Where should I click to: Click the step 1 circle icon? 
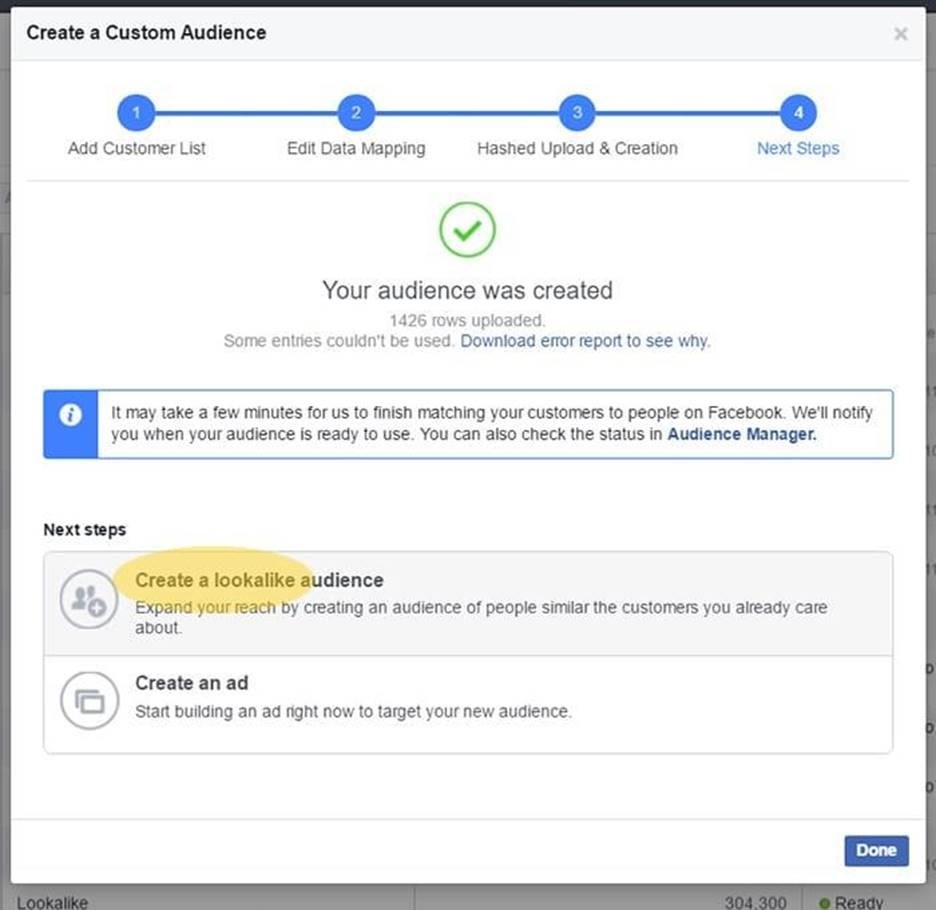tap(136, 113)
